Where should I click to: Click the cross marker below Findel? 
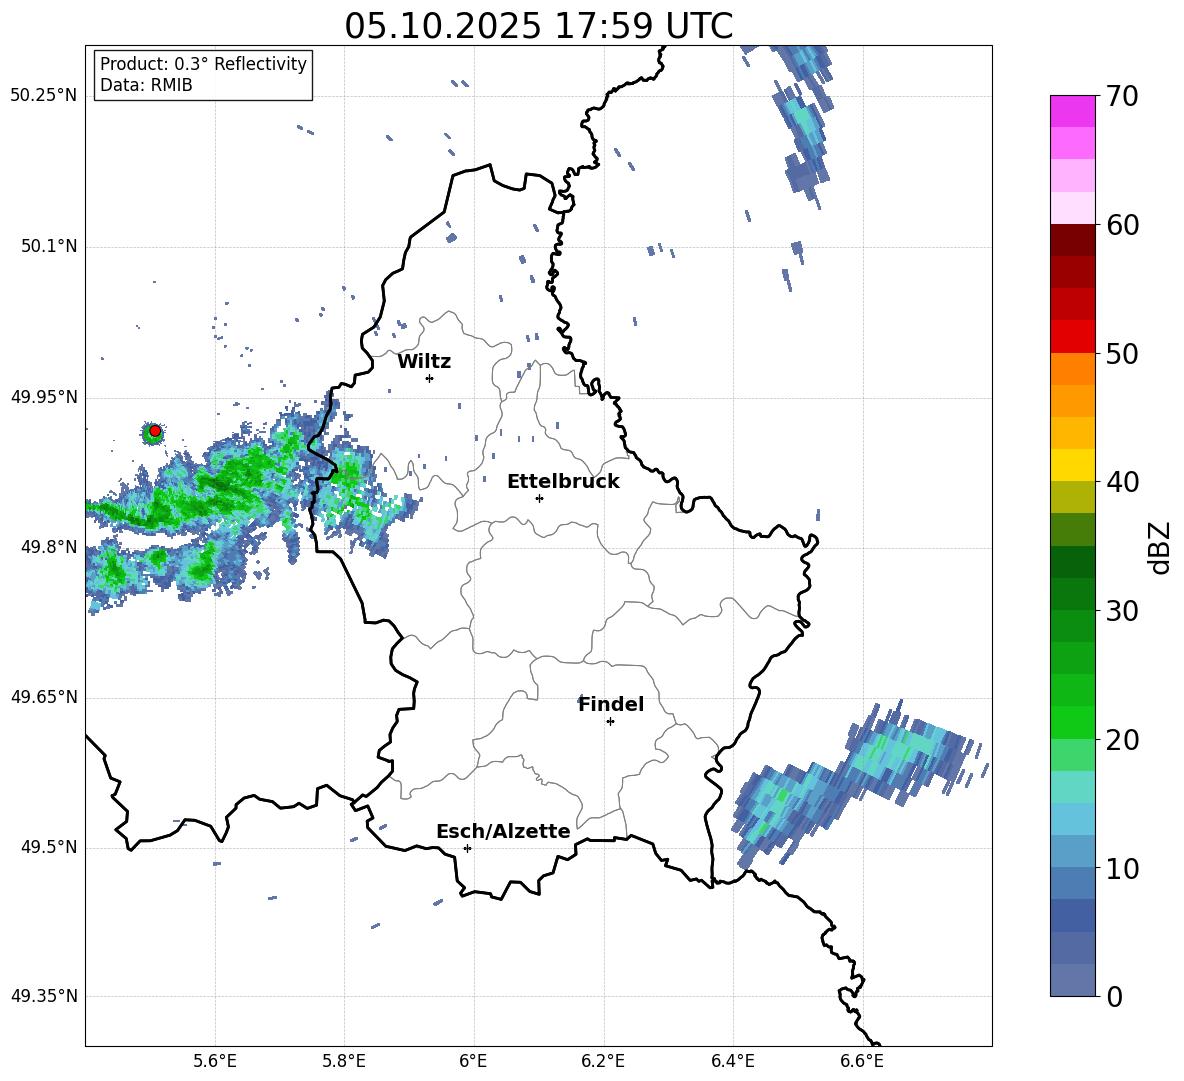[x=610, y=721]
